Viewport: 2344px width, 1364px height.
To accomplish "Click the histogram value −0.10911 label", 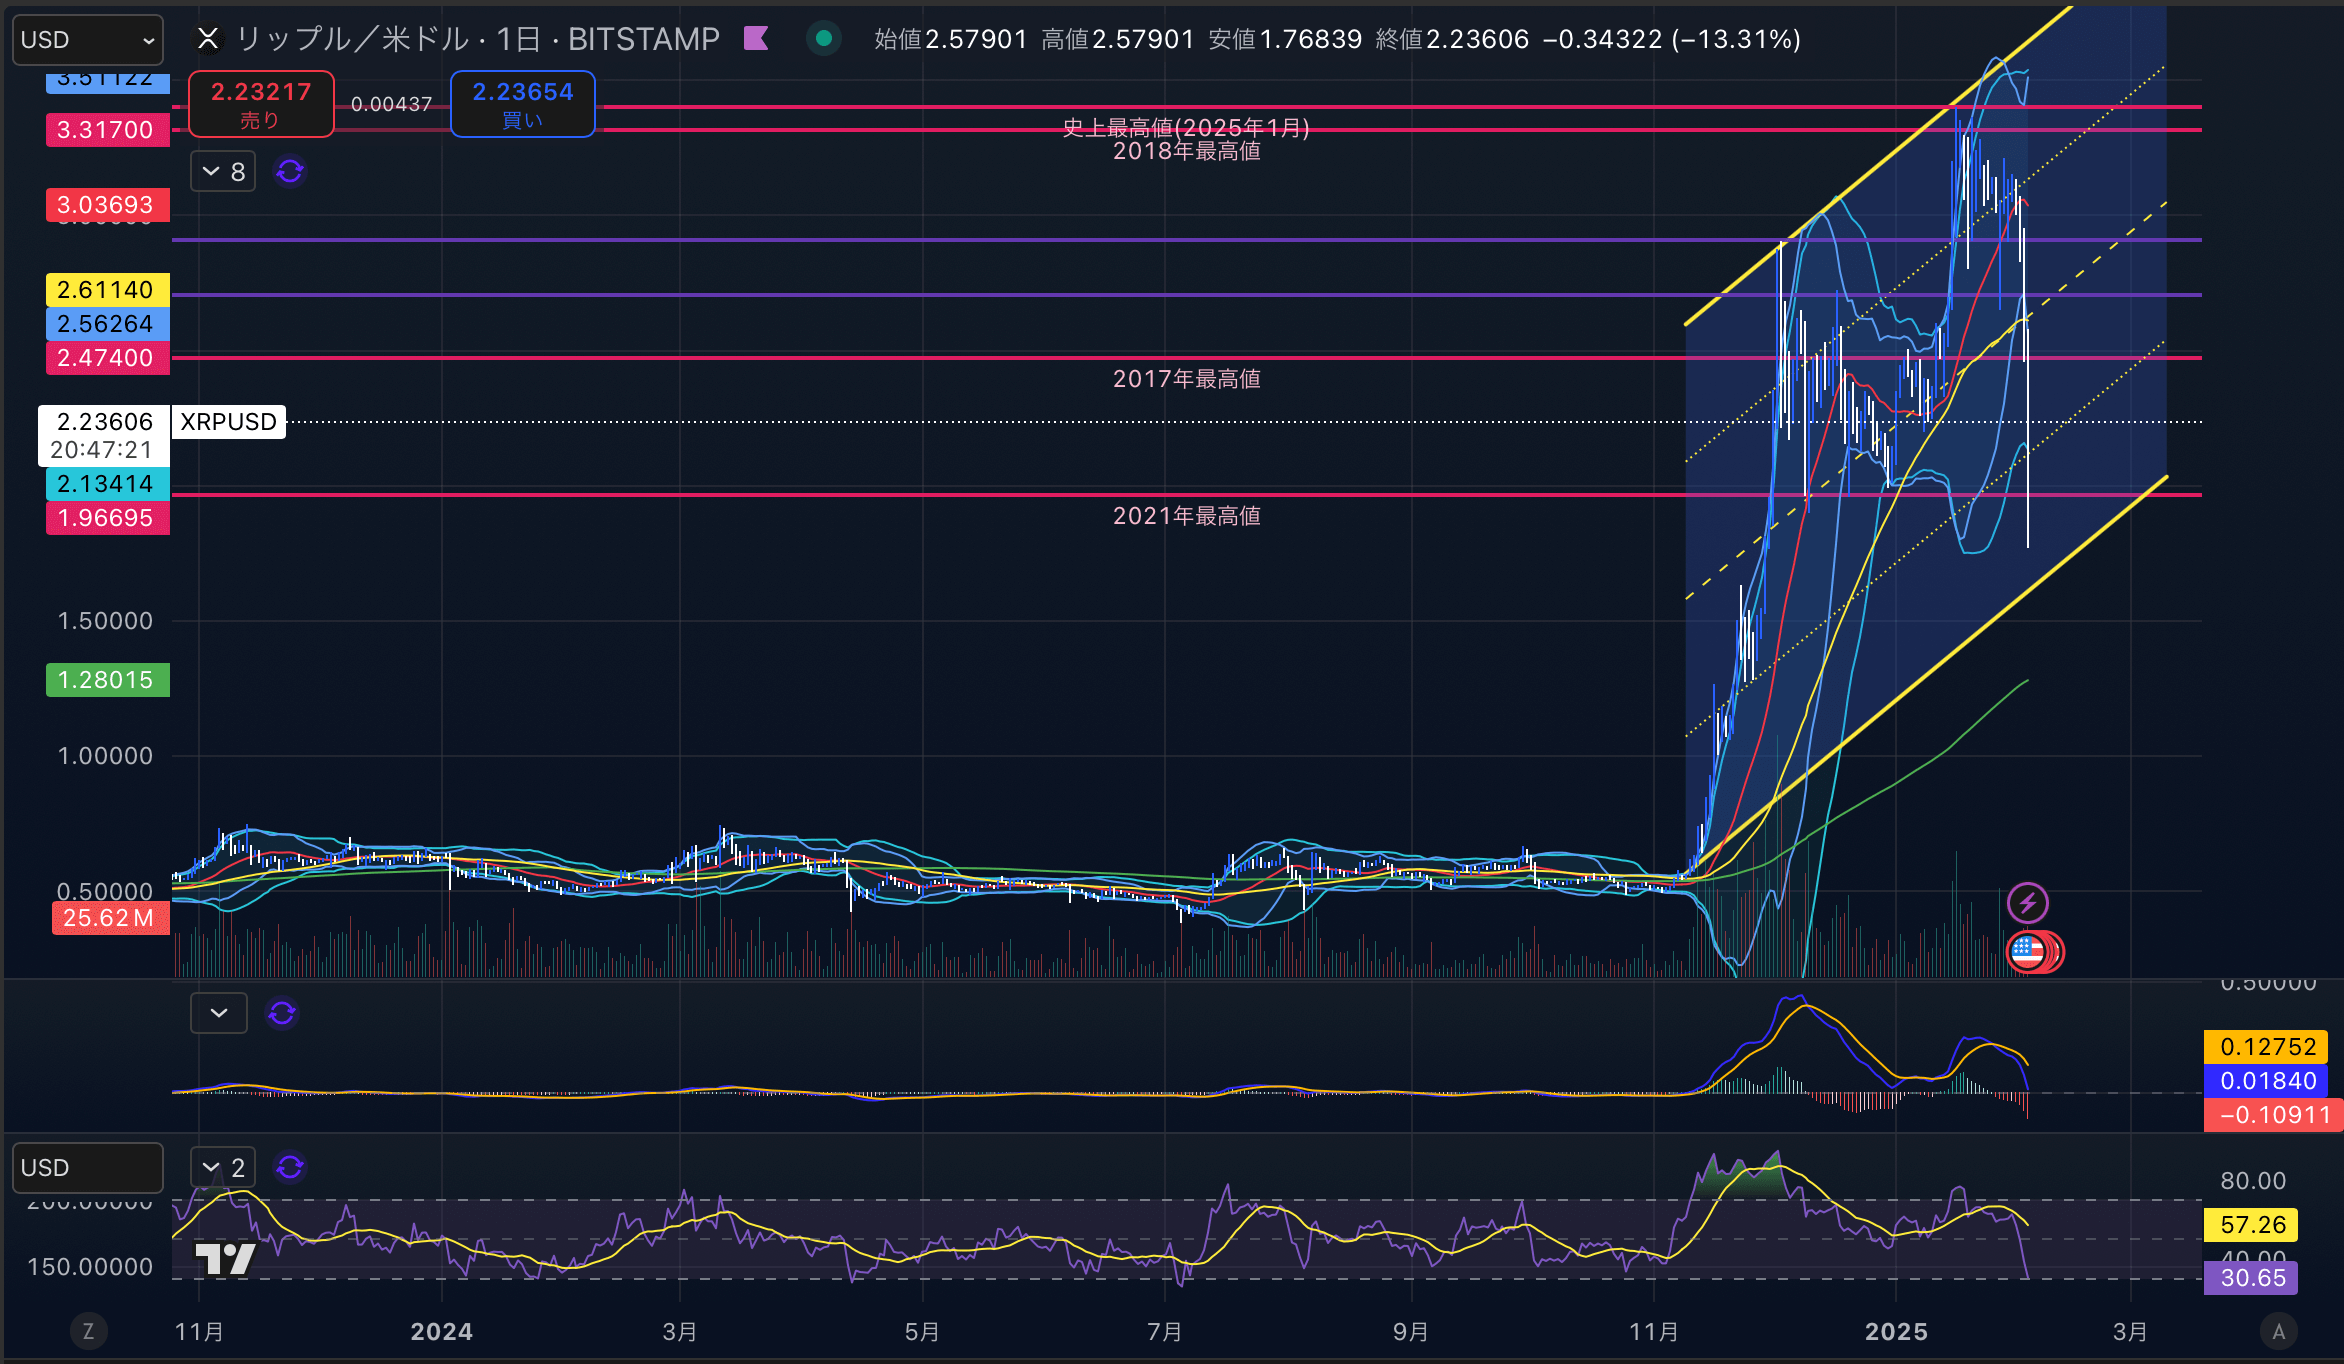I will 2273,1115.
